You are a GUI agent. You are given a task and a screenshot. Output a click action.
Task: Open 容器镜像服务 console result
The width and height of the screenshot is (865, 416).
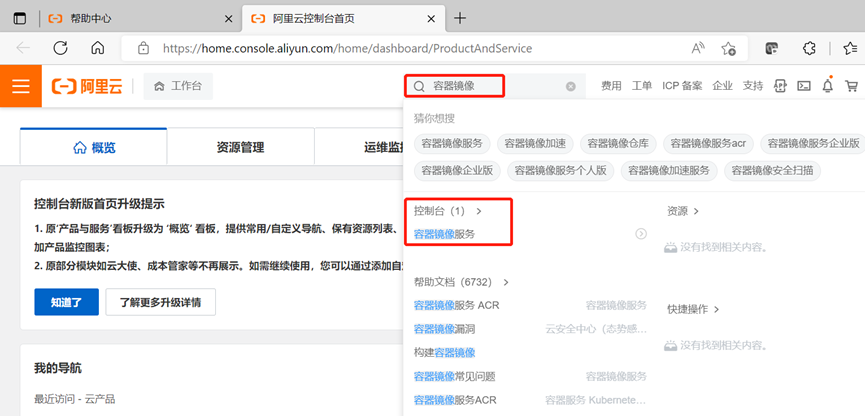[x=444, y=234]
